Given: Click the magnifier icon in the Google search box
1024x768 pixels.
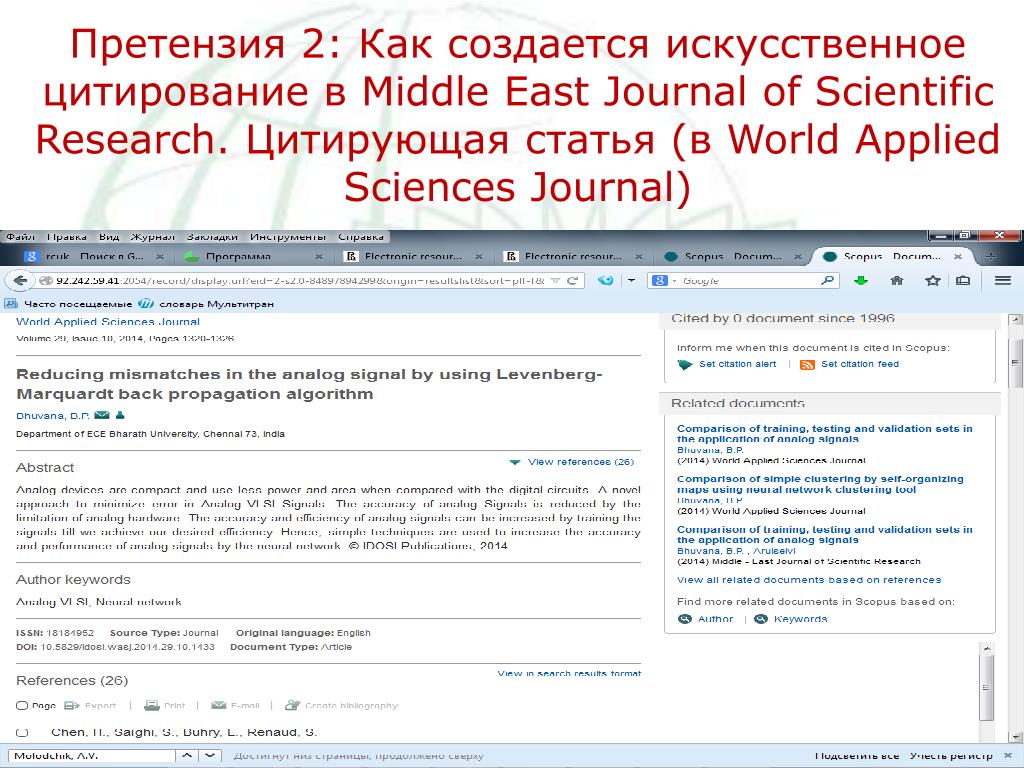Looking at the screenshot, I should click(x=827, y=280).
